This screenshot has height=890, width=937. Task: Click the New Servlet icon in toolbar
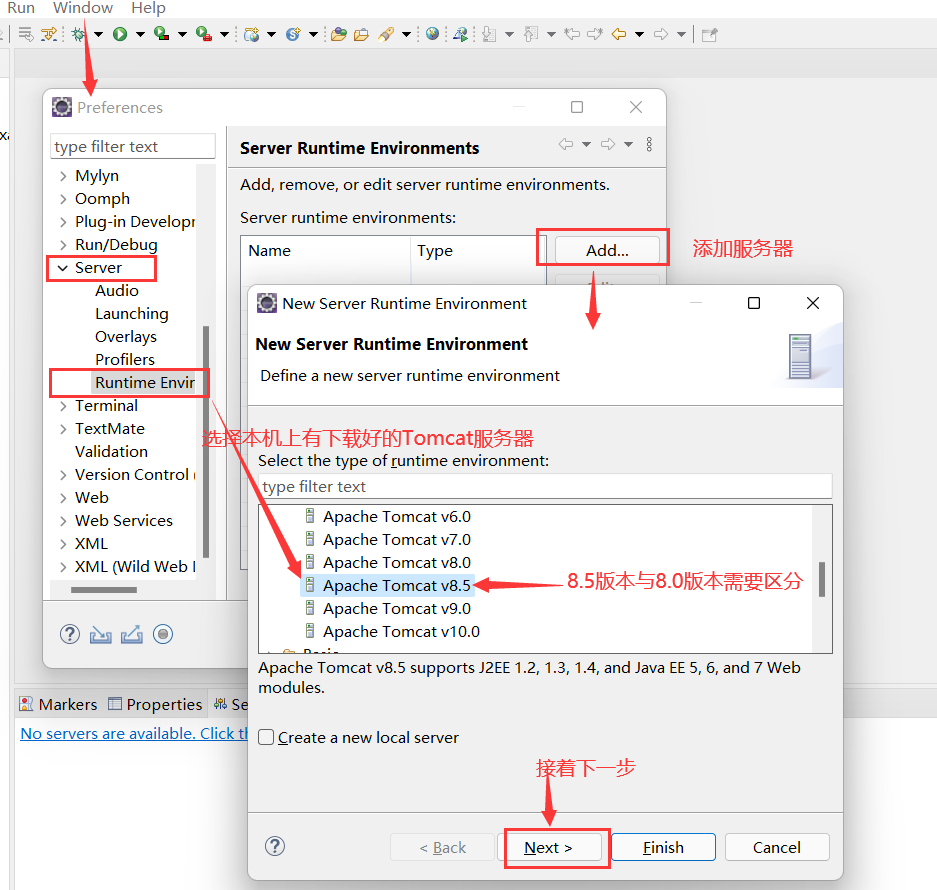tap(293, 34)
